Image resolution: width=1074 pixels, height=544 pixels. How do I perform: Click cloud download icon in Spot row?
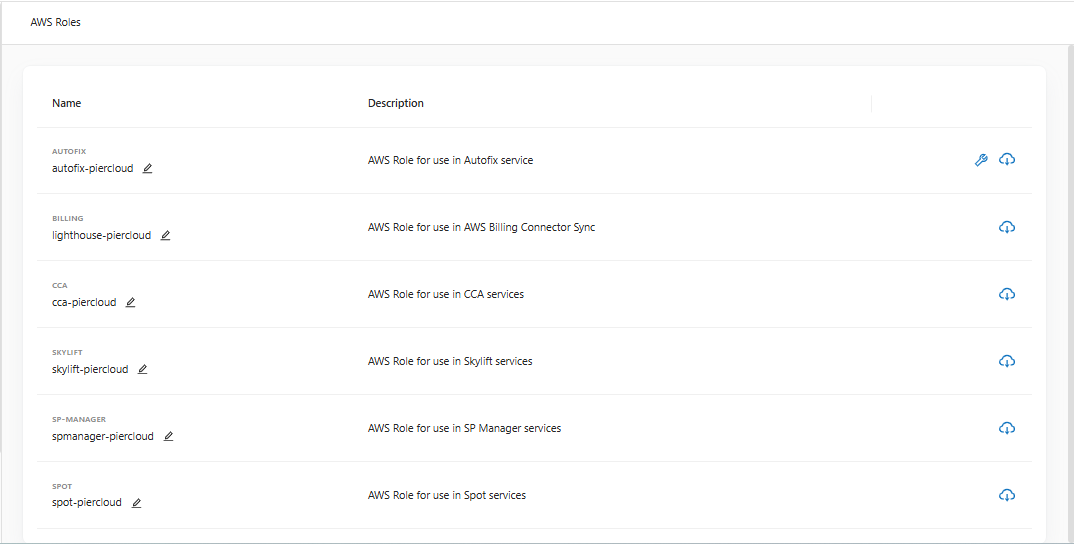tap(1007, 495)
